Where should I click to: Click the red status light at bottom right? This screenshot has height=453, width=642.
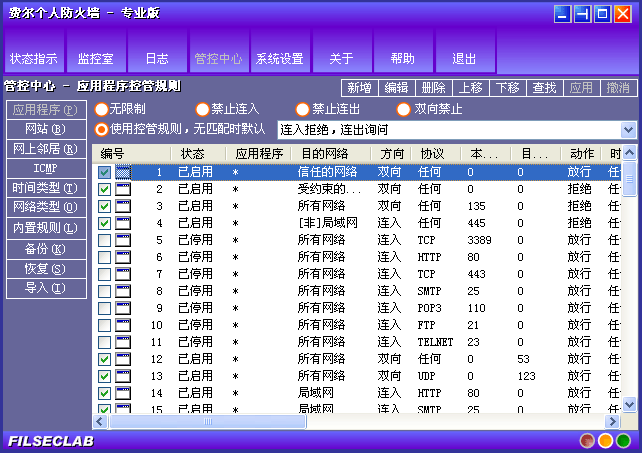pos(588,440)
